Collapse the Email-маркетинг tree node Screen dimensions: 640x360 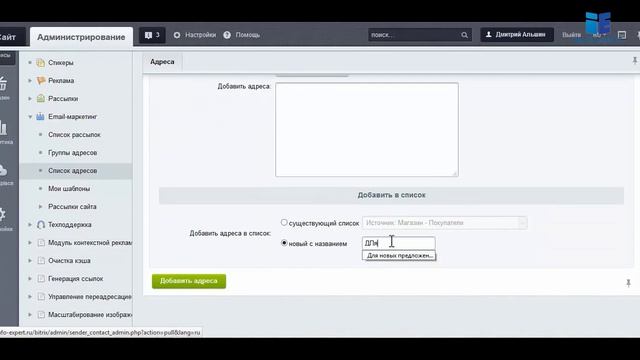tap(30, 116)
